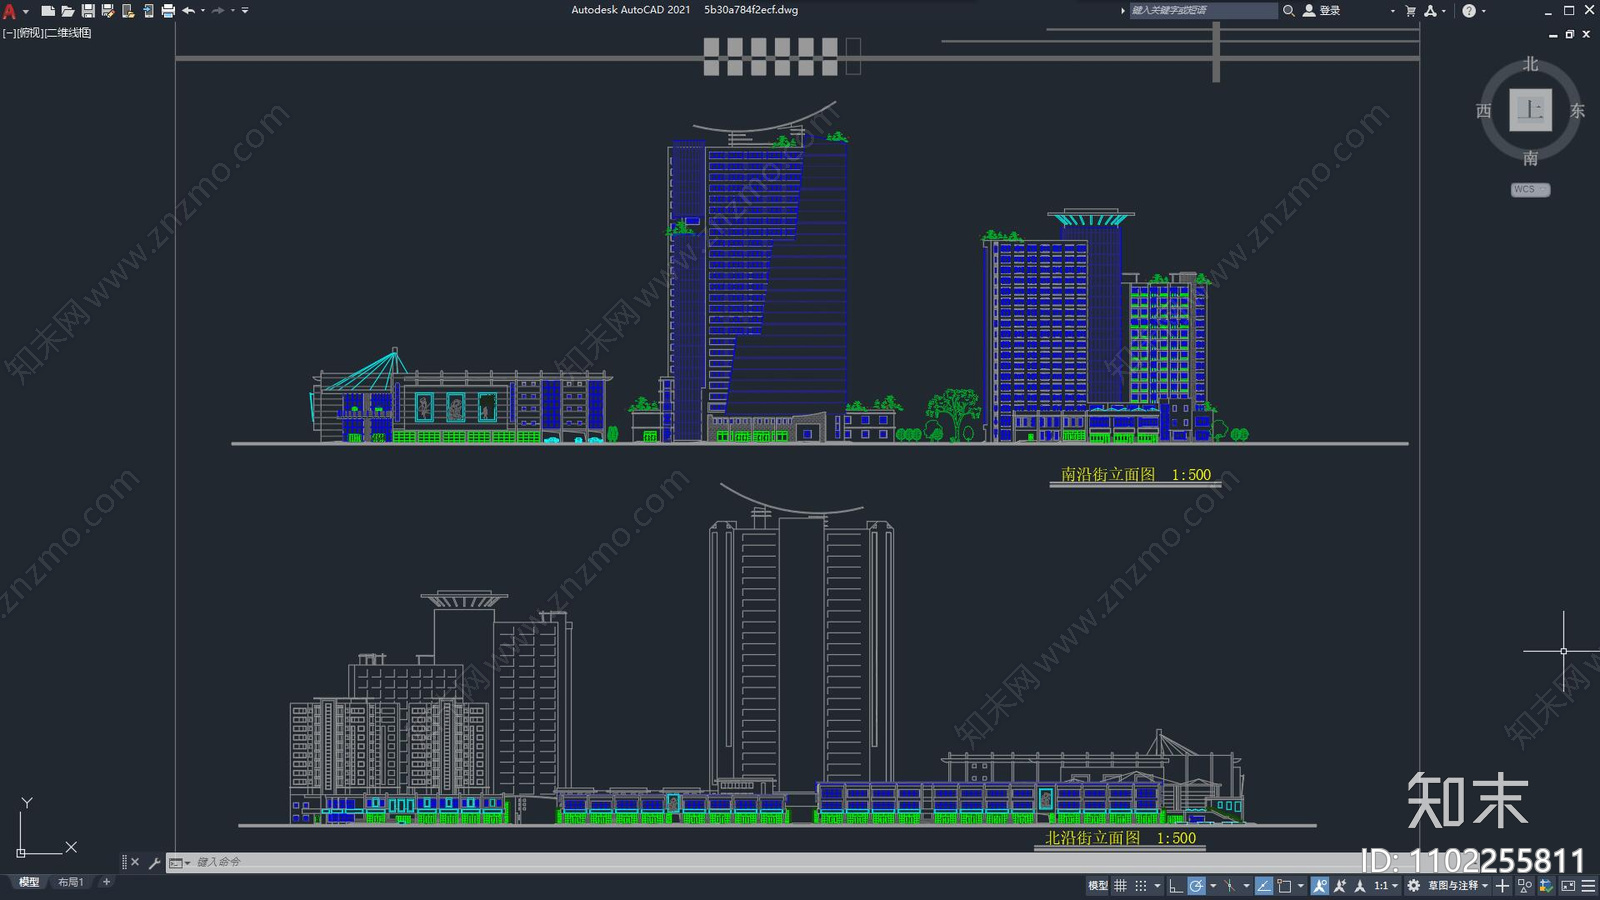Open the help question mark icon

click(1469, 11)
